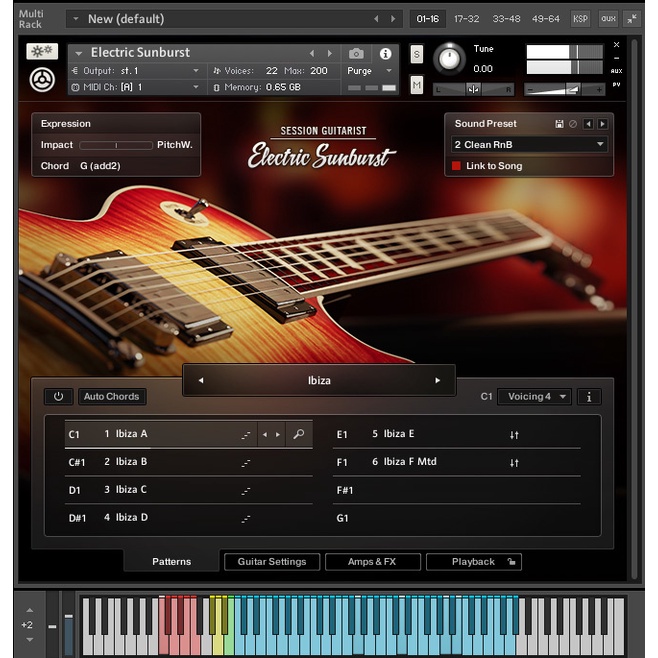Select the 17-32 rack page button
This screenshot has width=658, height=658.
[465, 19]
